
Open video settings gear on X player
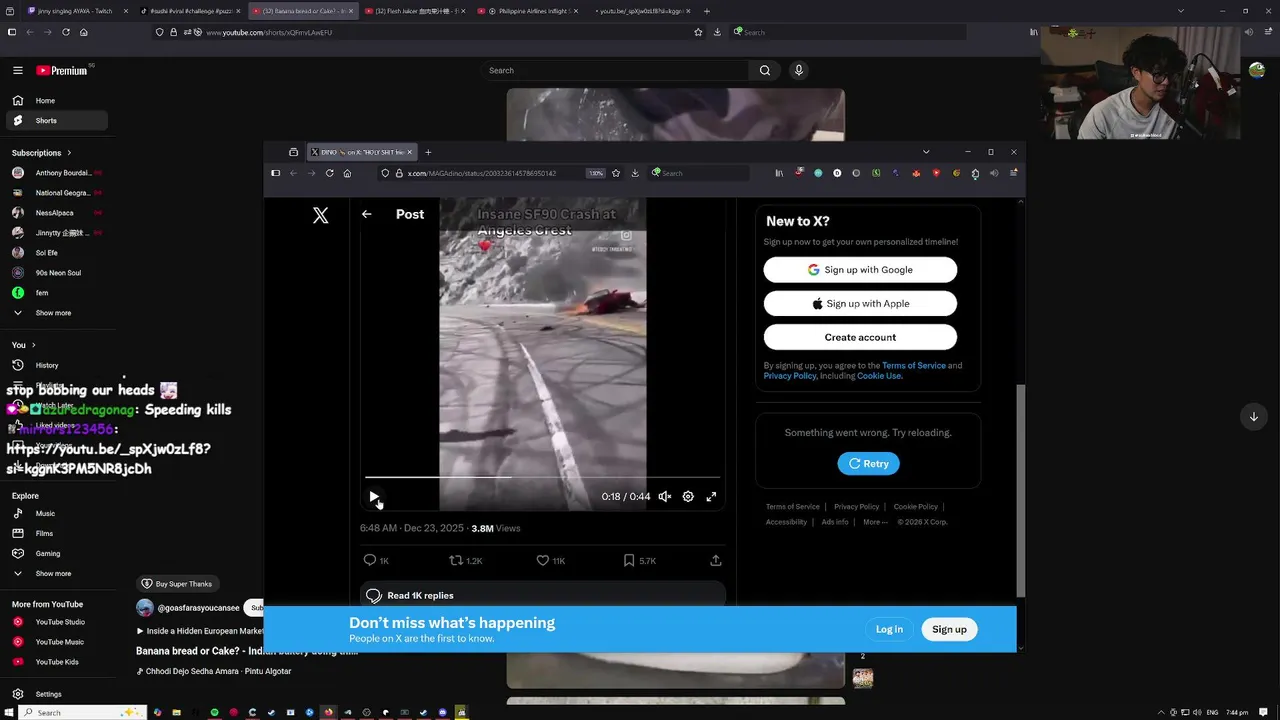pyautogui.click(x=688, y=496)
